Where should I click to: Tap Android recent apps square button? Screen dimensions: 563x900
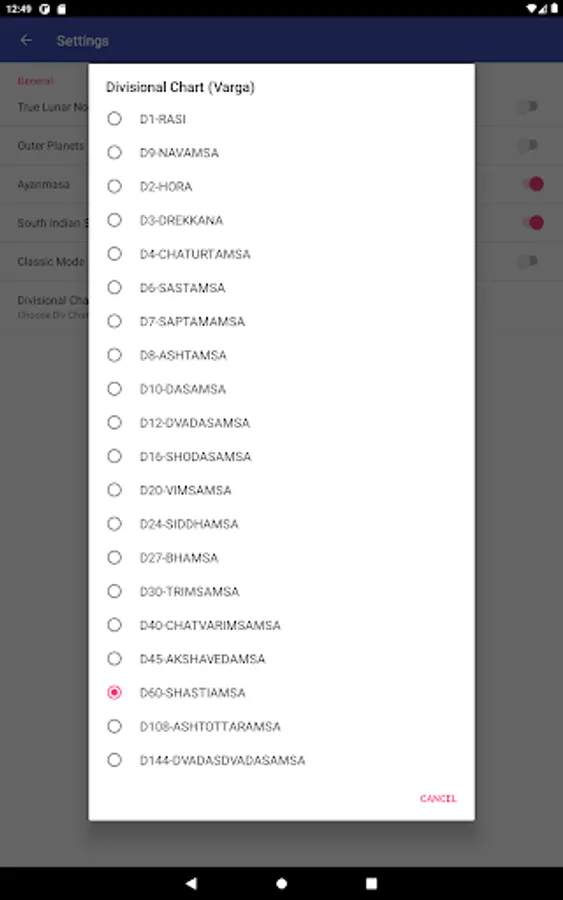coord(371,883)
